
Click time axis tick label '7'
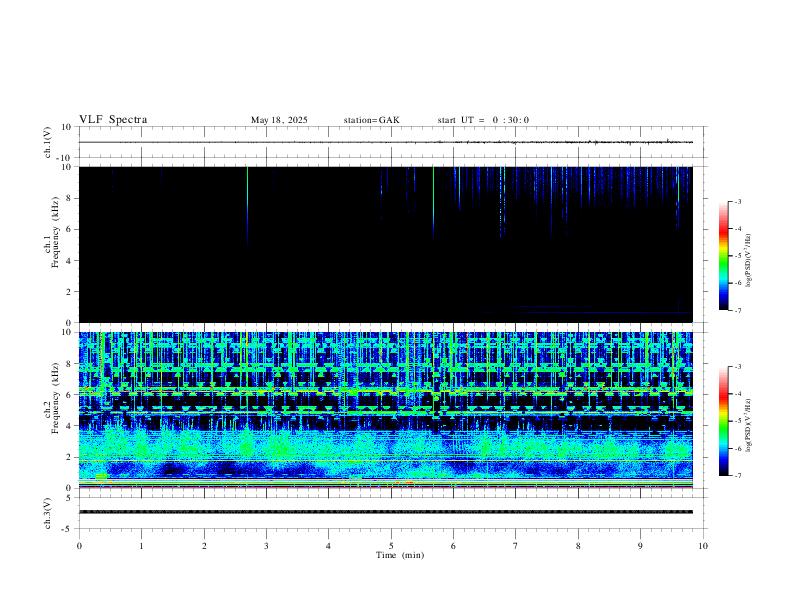point(516,546)
